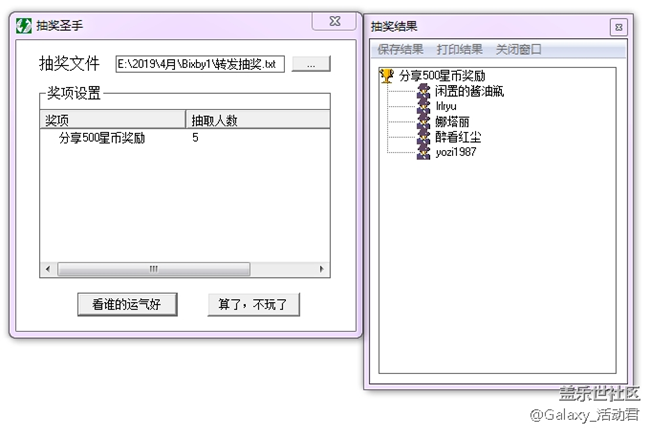Sort by the 奖项 column header
Screen dimensions: 650x438
(x=112, y=120)
